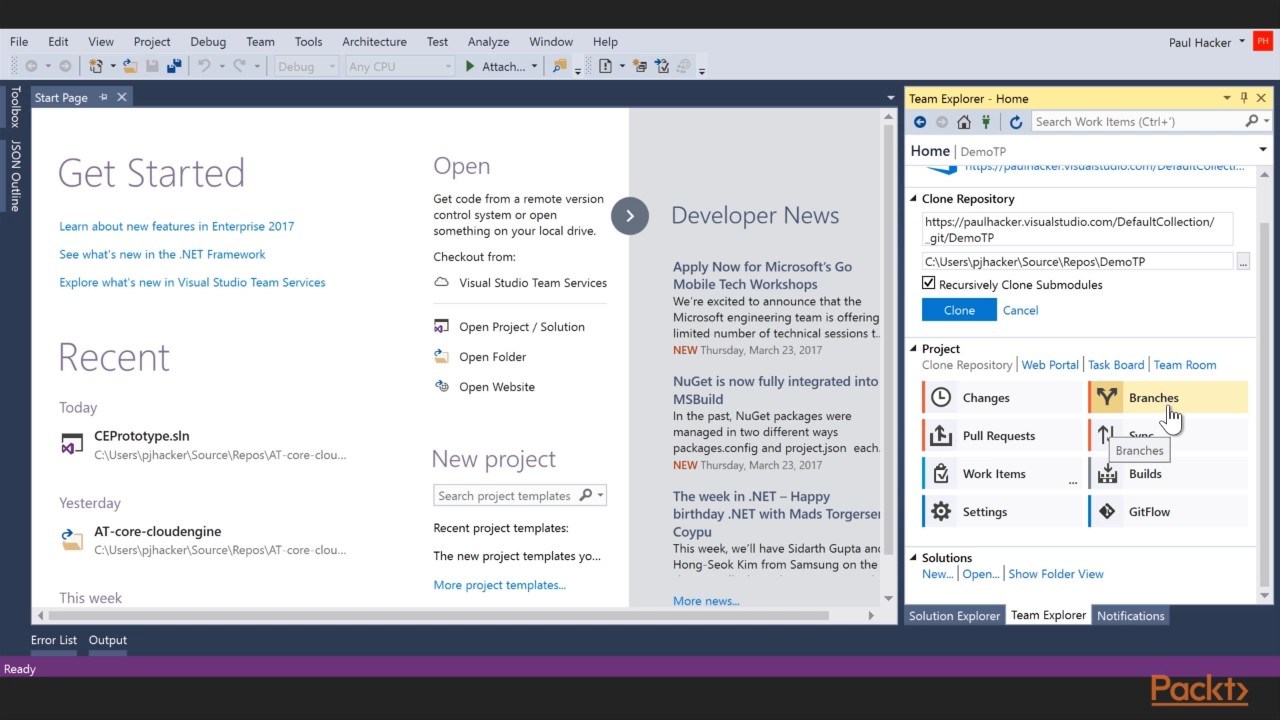The height and width of the screenshot is (720, 1280).
Task: Click the search magnifier in Team Explorer
Action: click(1252, 121)
